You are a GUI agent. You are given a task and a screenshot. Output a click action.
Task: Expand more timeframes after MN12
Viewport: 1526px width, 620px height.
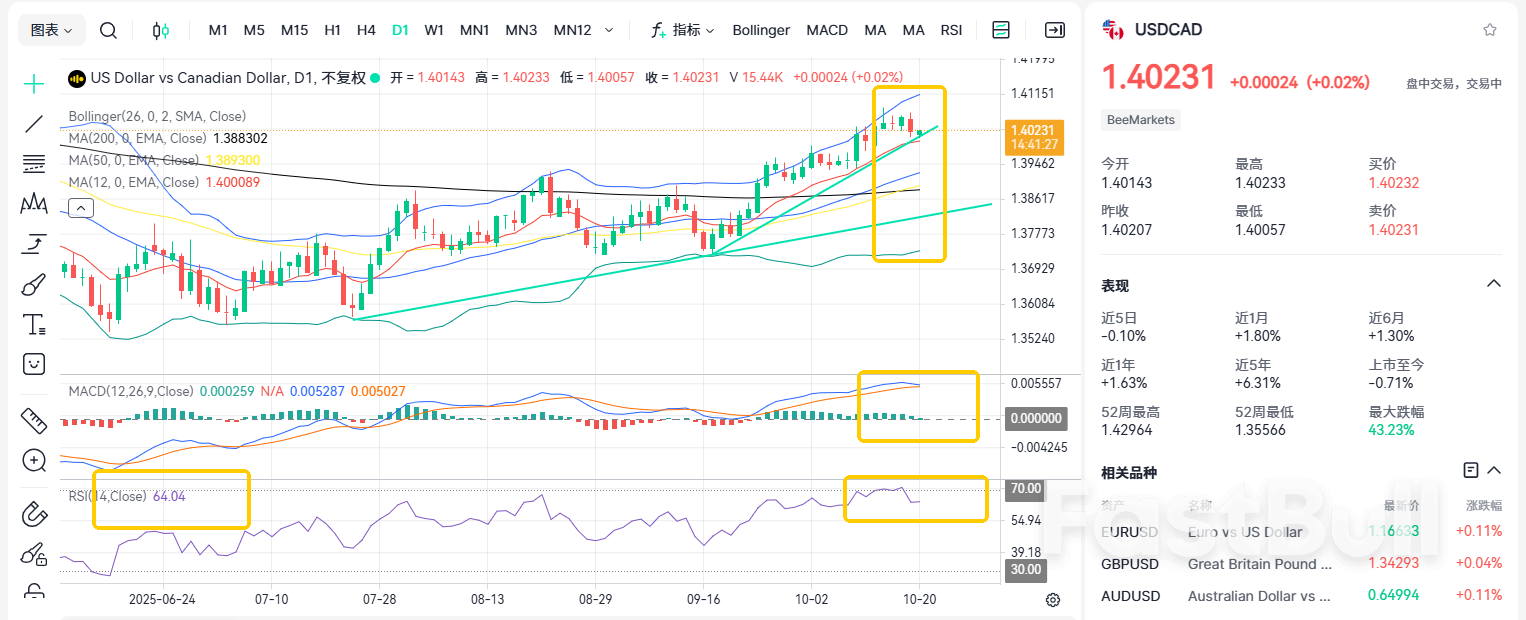click(609, 30)
